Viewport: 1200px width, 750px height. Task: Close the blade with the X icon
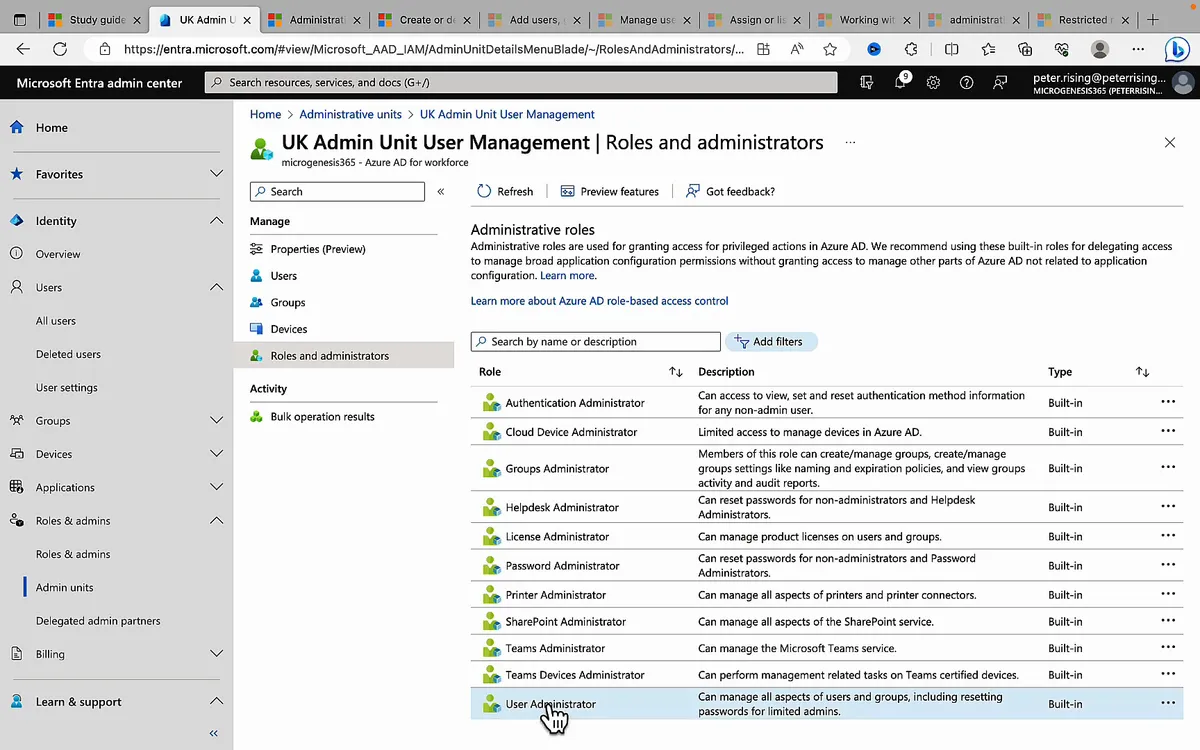coord(1170,143)
